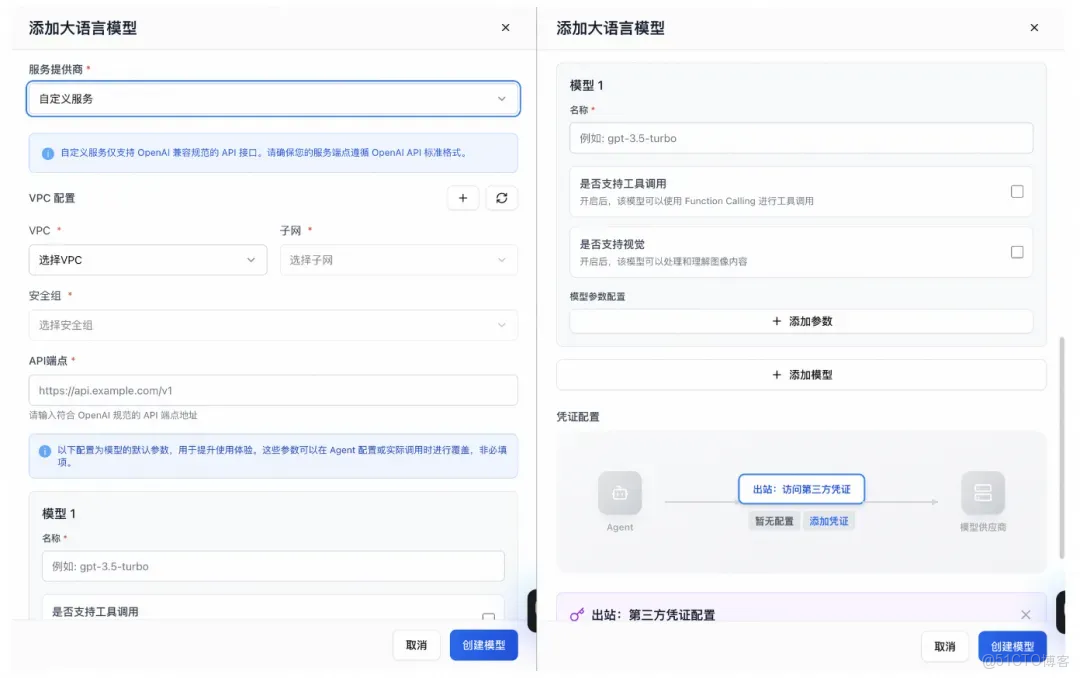Enable 是否支持视觉 for 模型 1
This screenshot has width=1080, height=678.
[x=1017, y=252]
